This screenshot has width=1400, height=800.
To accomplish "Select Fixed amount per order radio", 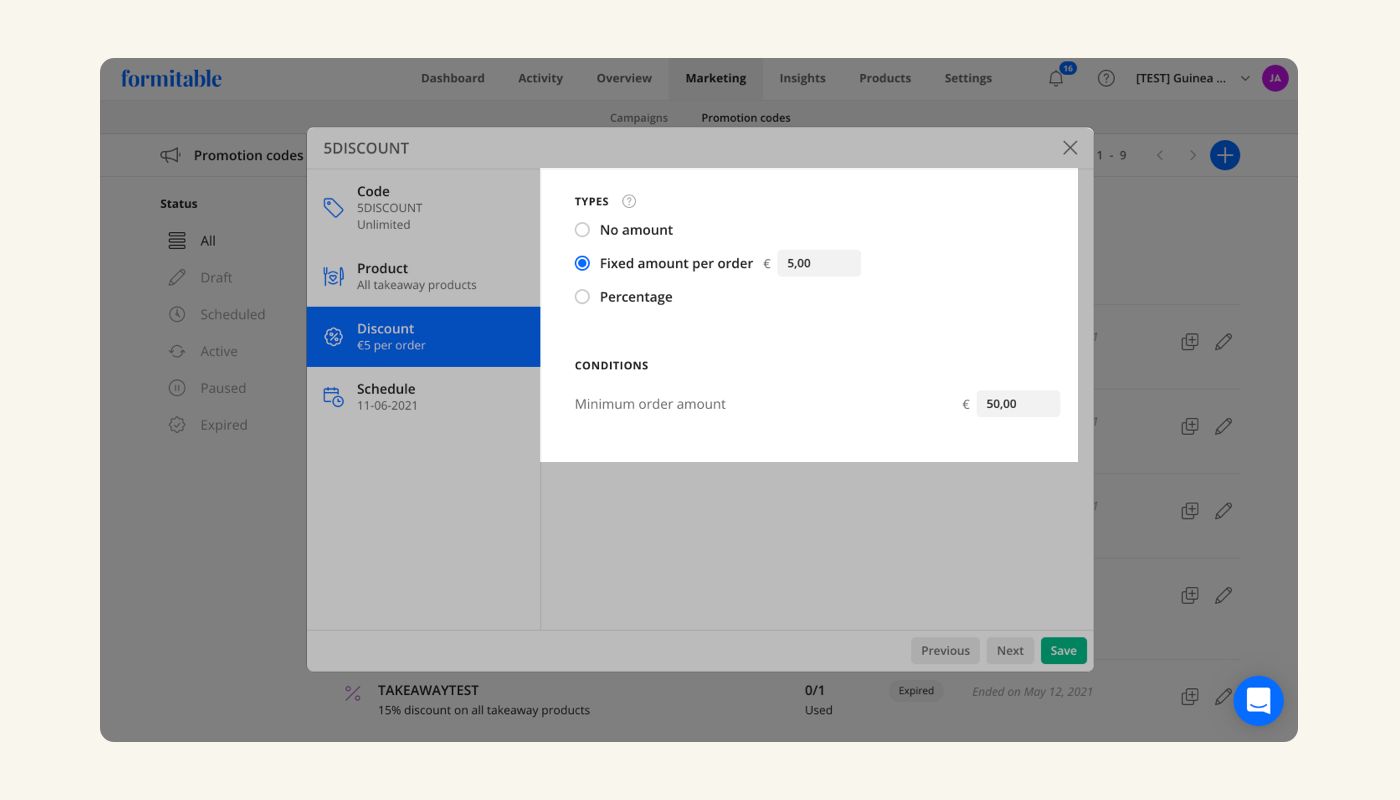I will [582, 264].
